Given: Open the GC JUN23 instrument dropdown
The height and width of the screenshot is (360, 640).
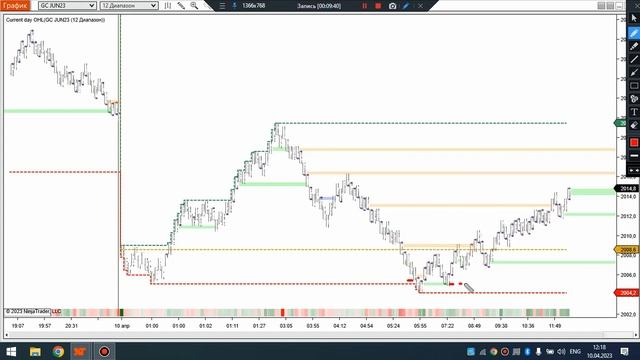Looking at the screenshot, I should (x=67, y=5).
